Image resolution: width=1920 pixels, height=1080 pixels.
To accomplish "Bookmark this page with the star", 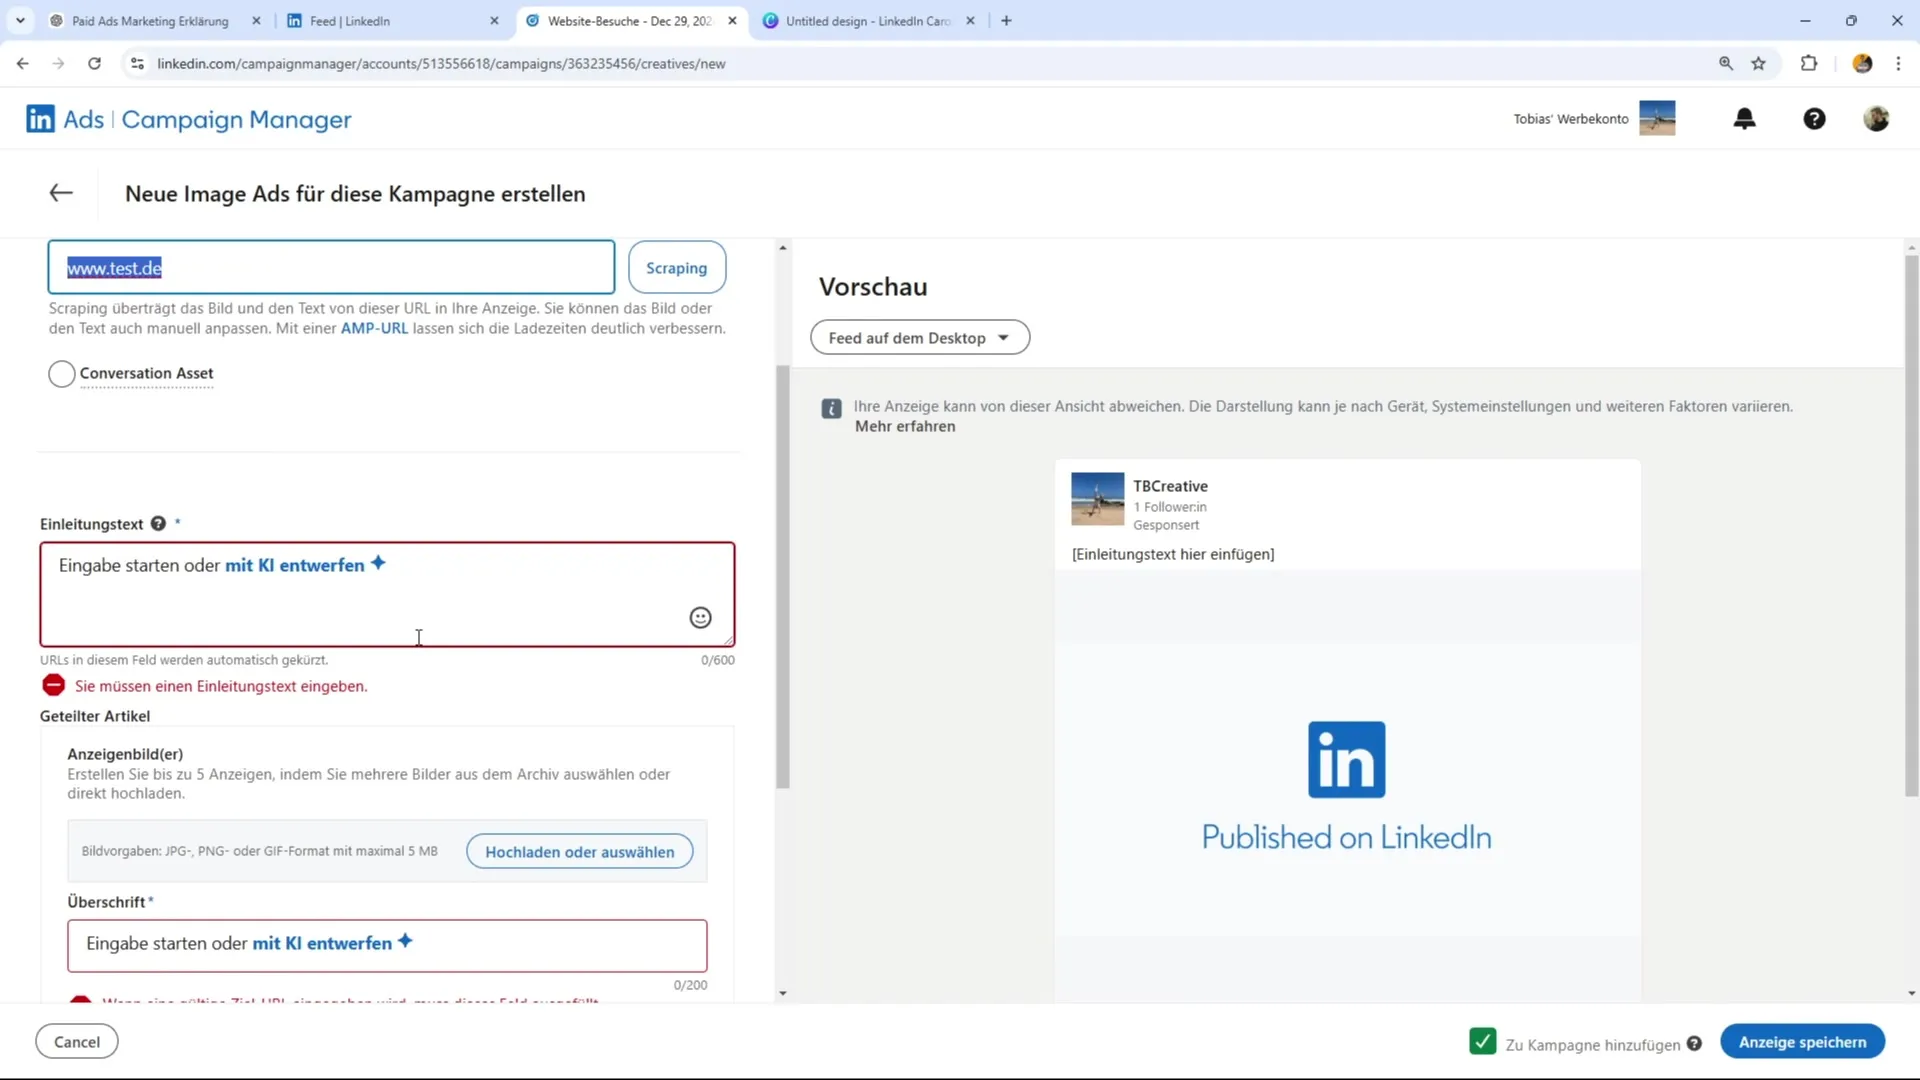I will tap(1759, 63).
